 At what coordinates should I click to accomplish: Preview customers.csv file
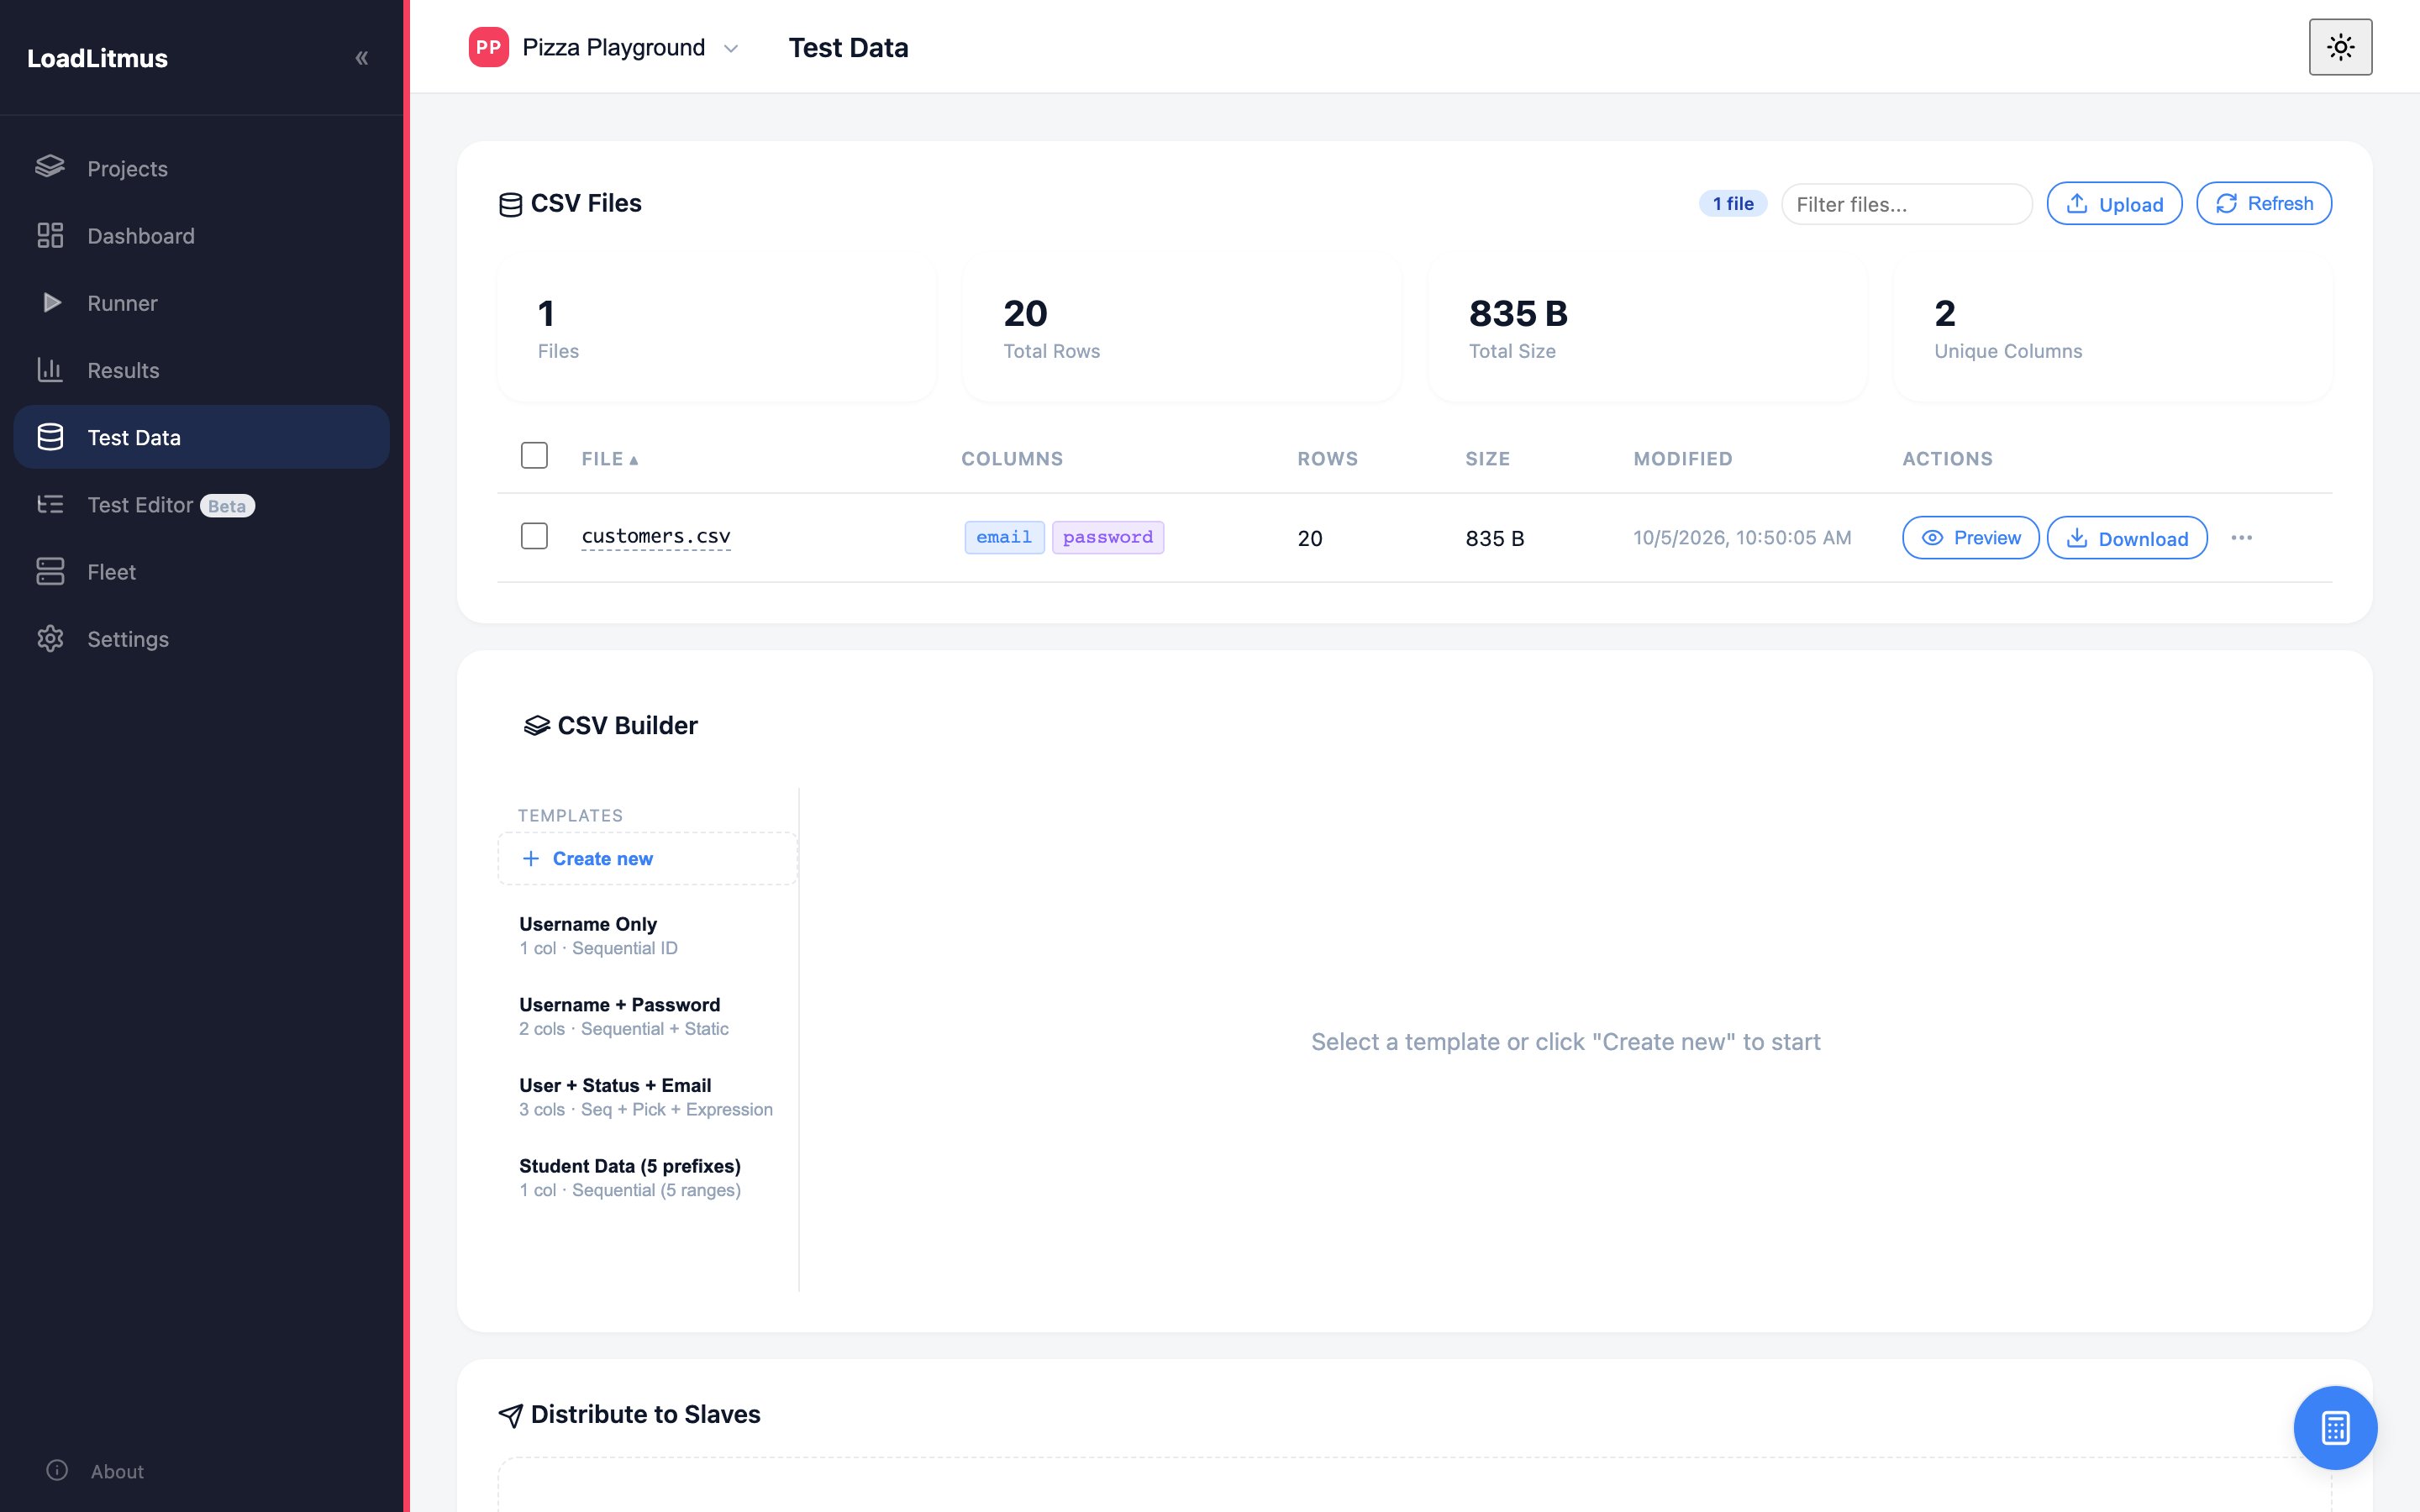pos(1970,538)
